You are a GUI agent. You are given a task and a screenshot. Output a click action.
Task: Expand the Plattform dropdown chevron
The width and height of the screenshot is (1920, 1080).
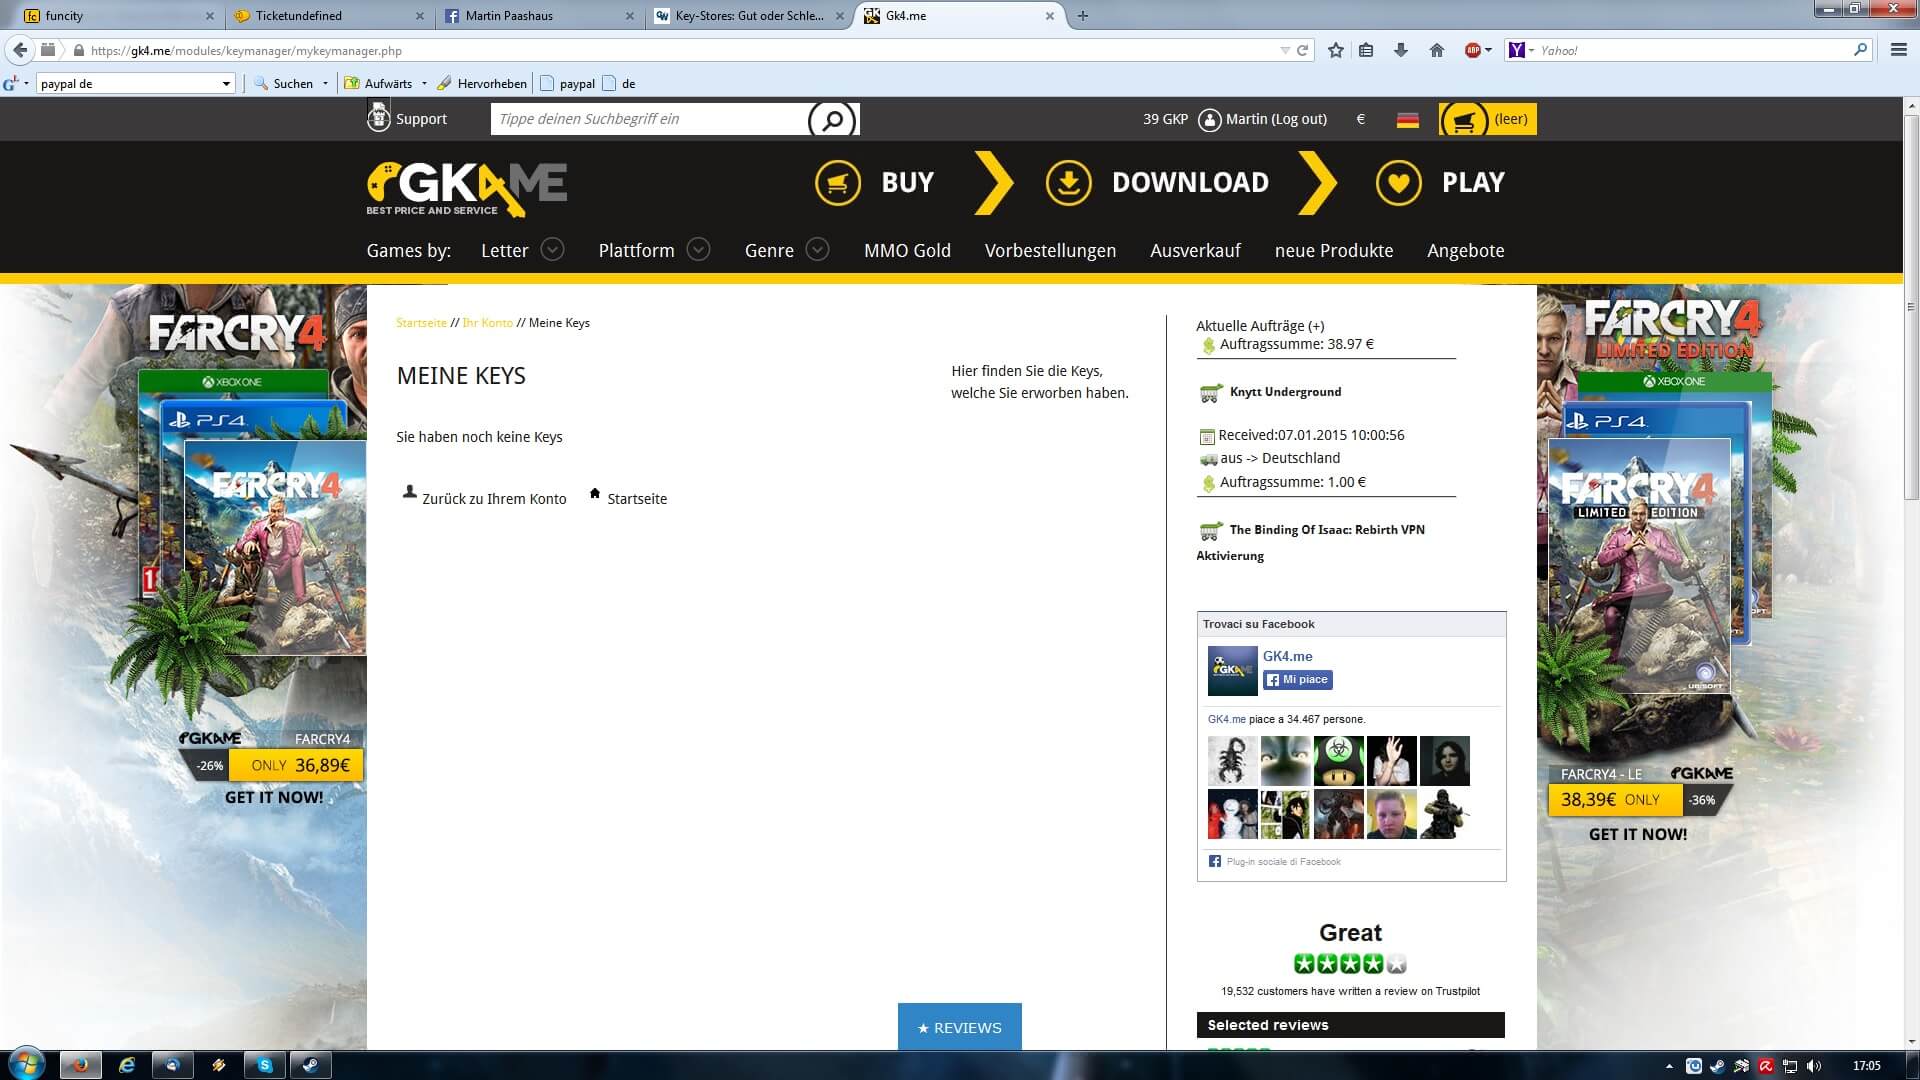pos(698,249)
